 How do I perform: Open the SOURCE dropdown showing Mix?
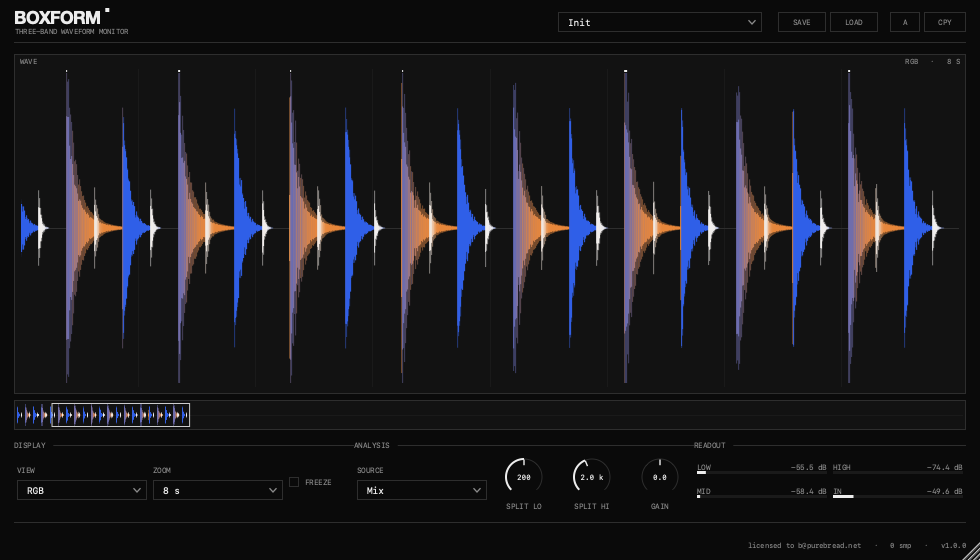[422, 490]
